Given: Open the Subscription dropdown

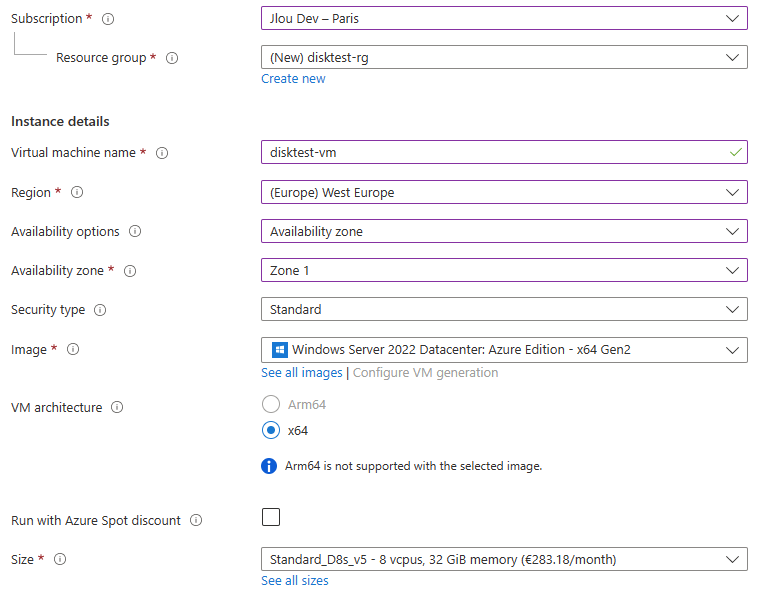Looking at the screenshot, I should pos(504,18).
